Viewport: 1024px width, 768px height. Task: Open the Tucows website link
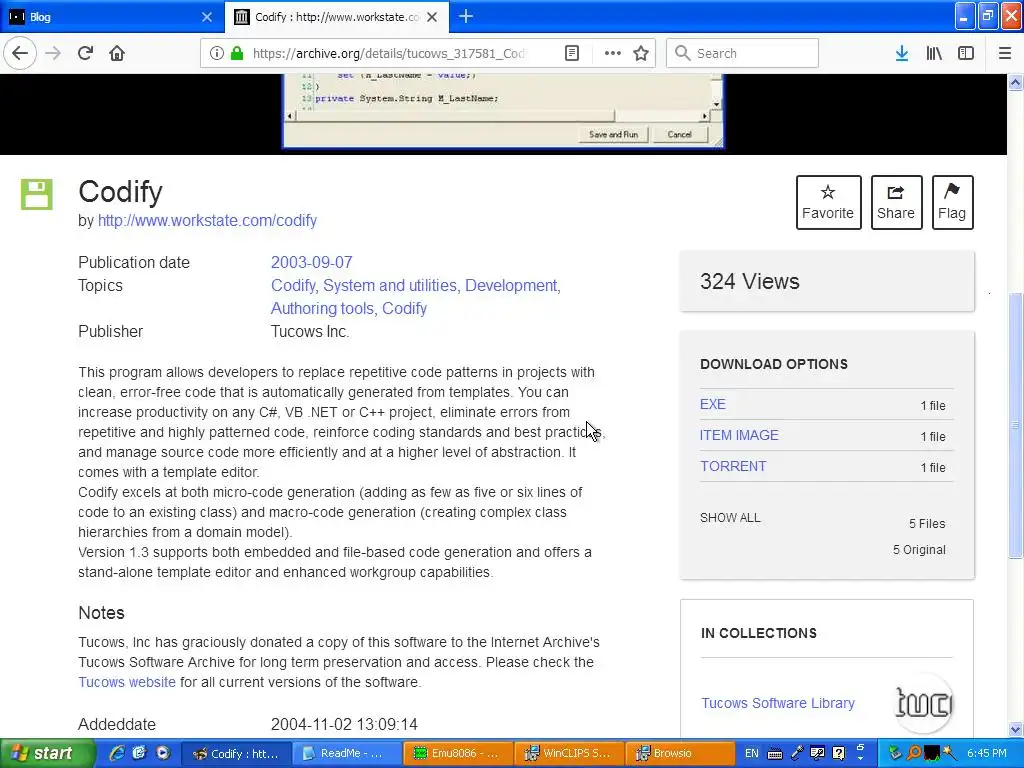pyautogui.click(x=127, y=682)
